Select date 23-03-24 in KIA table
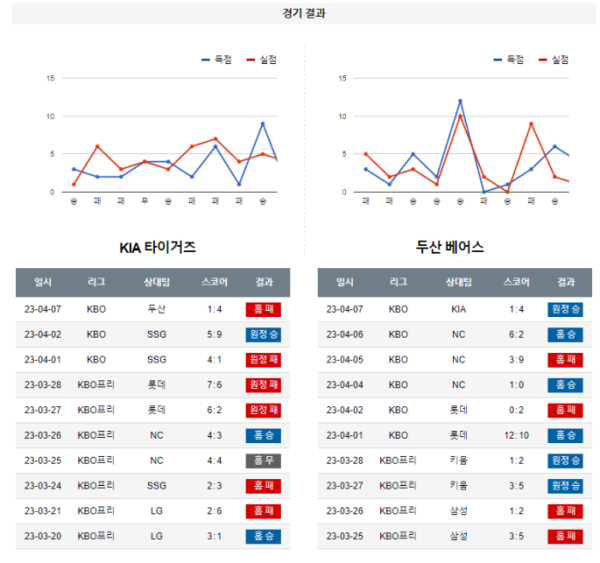This screenshot has height=563, width=600. pyautogui.click(x=43, y=486)
